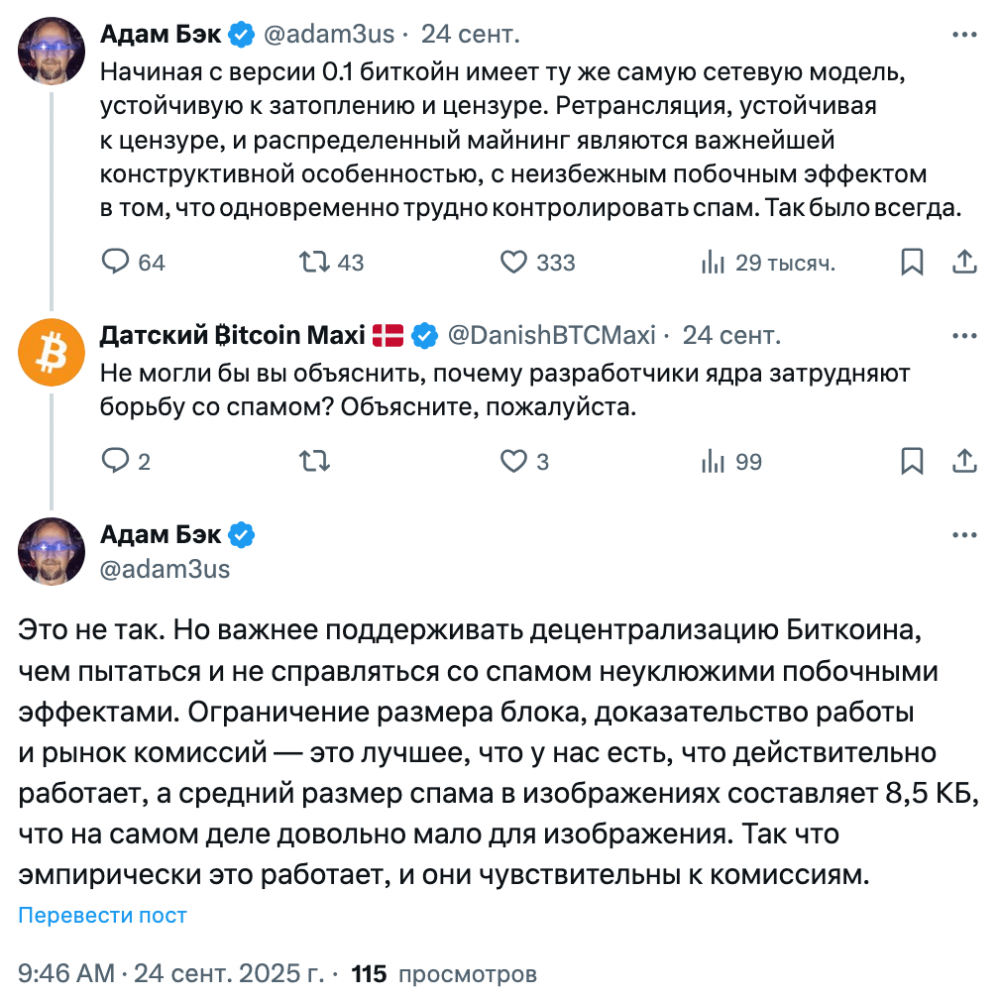This screenshot has height=1000, width=1000.
Task: Share the first tweet via share icon
Action: click(964, 261)
